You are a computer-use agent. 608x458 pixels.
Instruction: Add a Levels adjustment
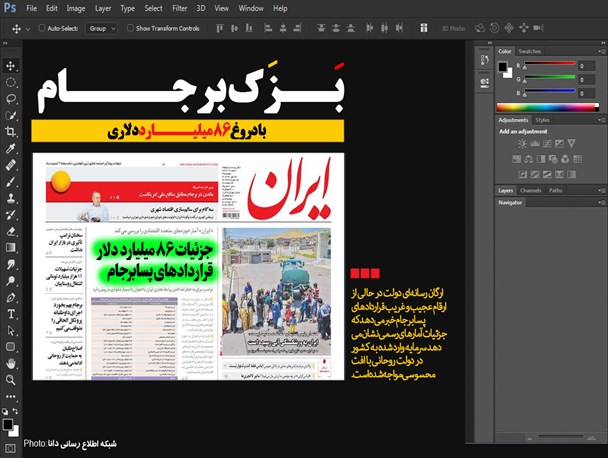[x=535, y=144]
